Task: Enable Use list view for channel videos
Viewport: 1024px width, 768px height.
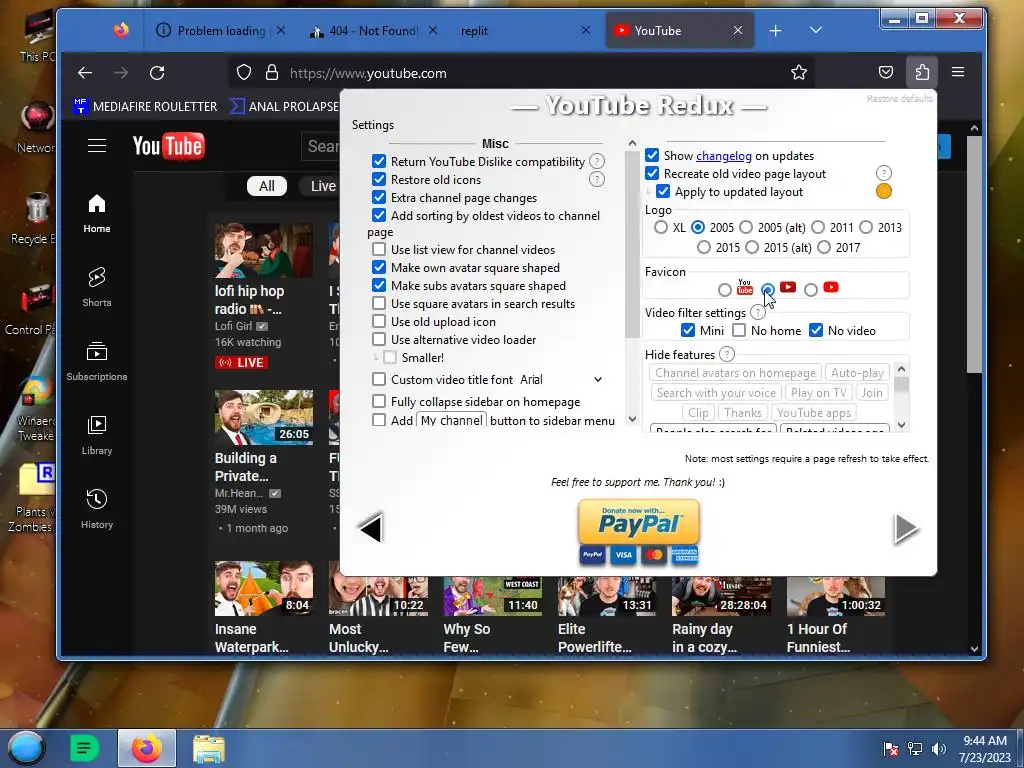Action: (x=379, y=249)
